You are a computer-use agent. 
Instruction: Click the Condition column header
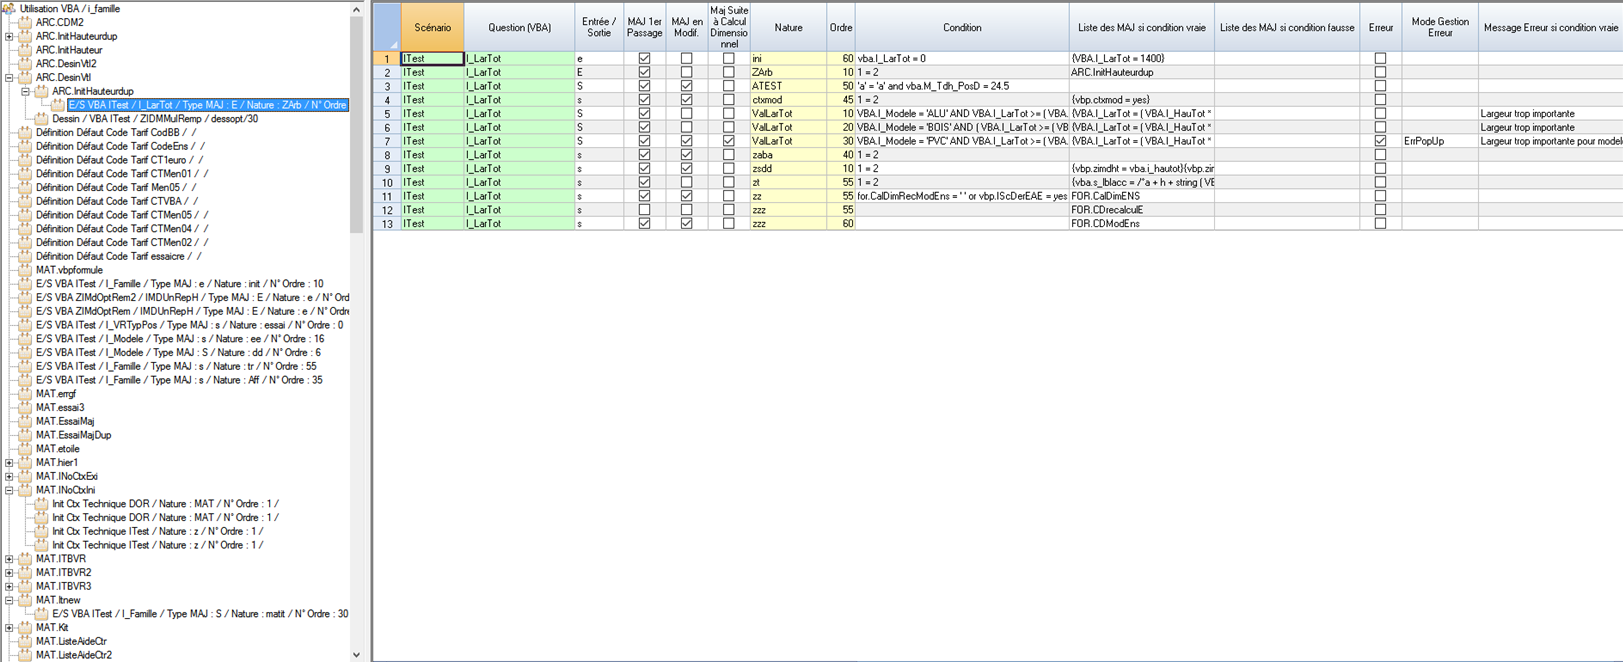(x=961, y=28)
